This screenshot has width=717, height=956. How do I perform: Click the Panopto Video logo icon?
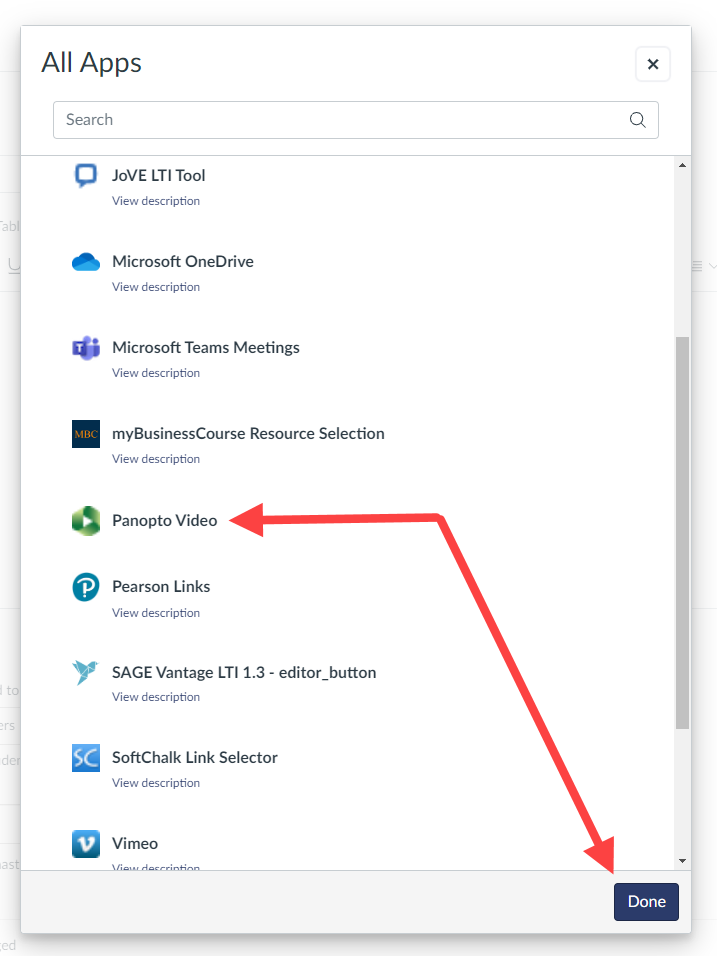coord(86,521)
